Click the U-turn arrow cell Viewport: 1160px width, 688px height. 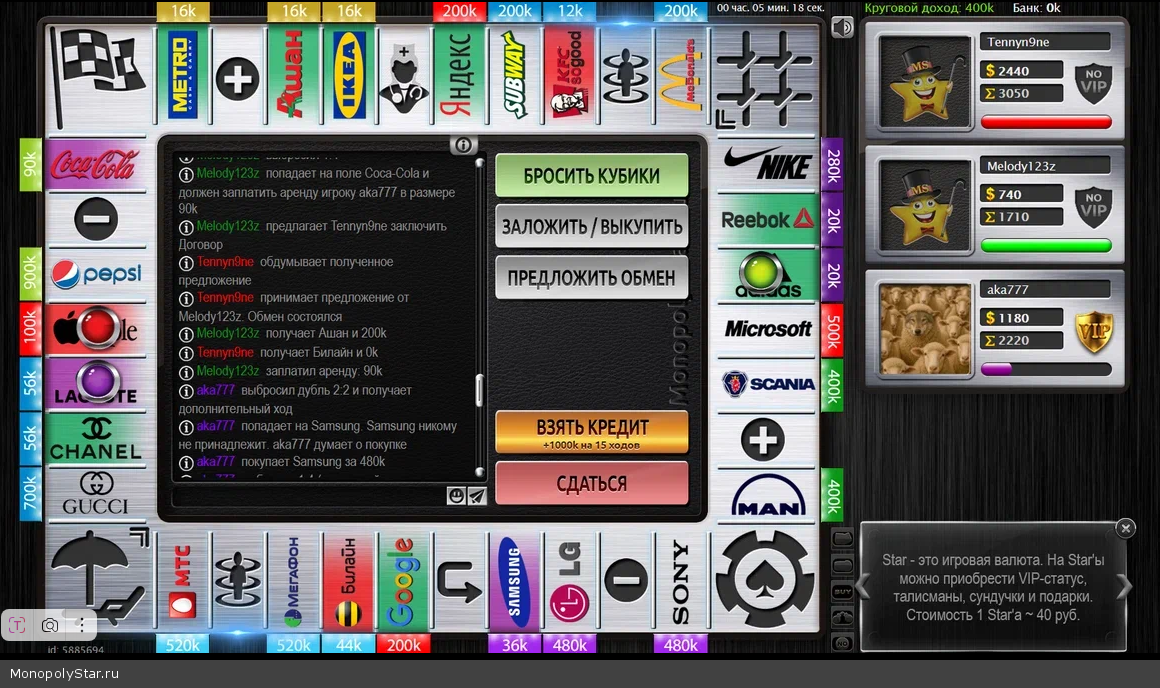[x=459, y=582]
